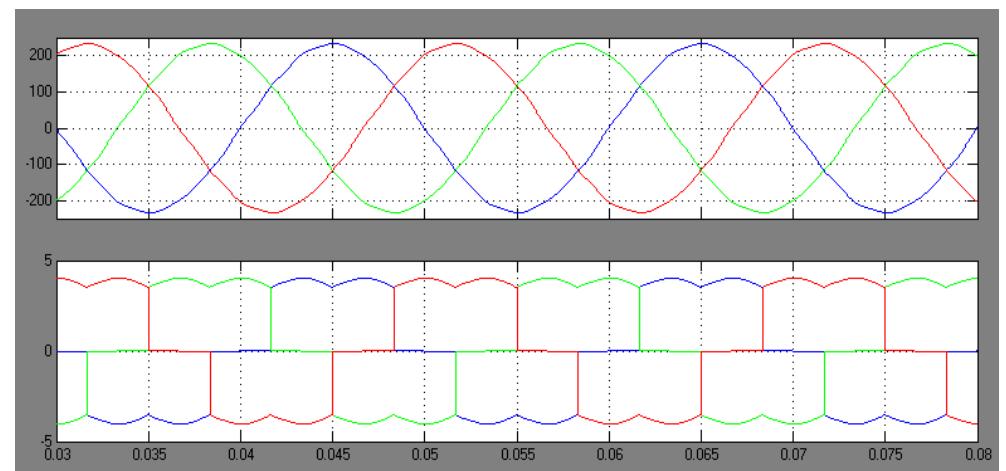Click the -100 label on upper plot
Viewport: 1006px width, 471px height.
pyautogui.click(x=38, y=165)
